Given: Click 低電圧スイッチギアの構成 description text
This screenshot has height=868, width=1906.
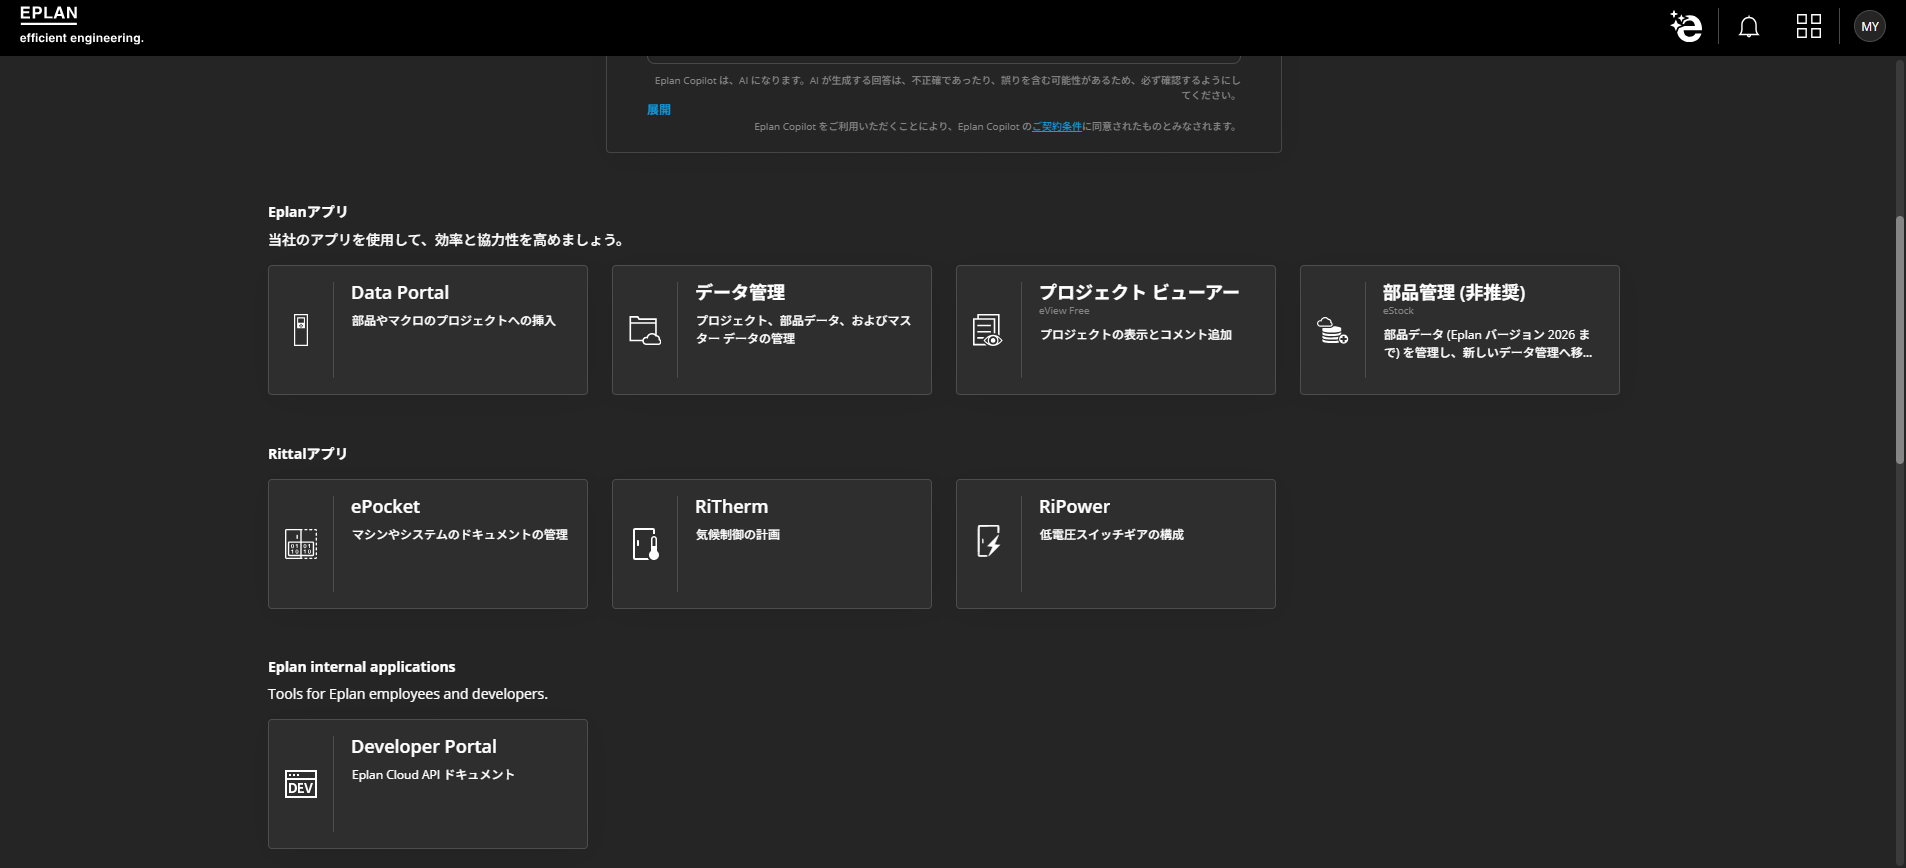Looking at the screenshot, I should tap(1111, 535).
